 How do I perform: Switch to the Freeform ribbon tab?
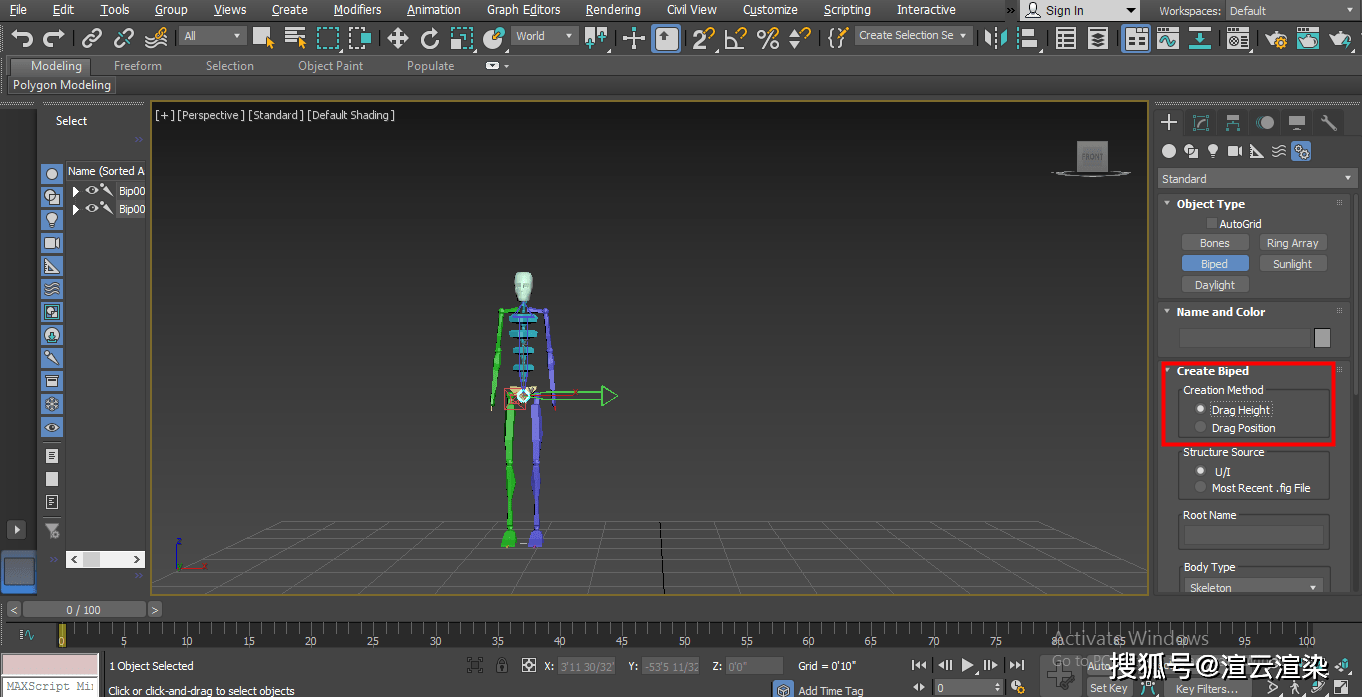click(x=138, y=66)
